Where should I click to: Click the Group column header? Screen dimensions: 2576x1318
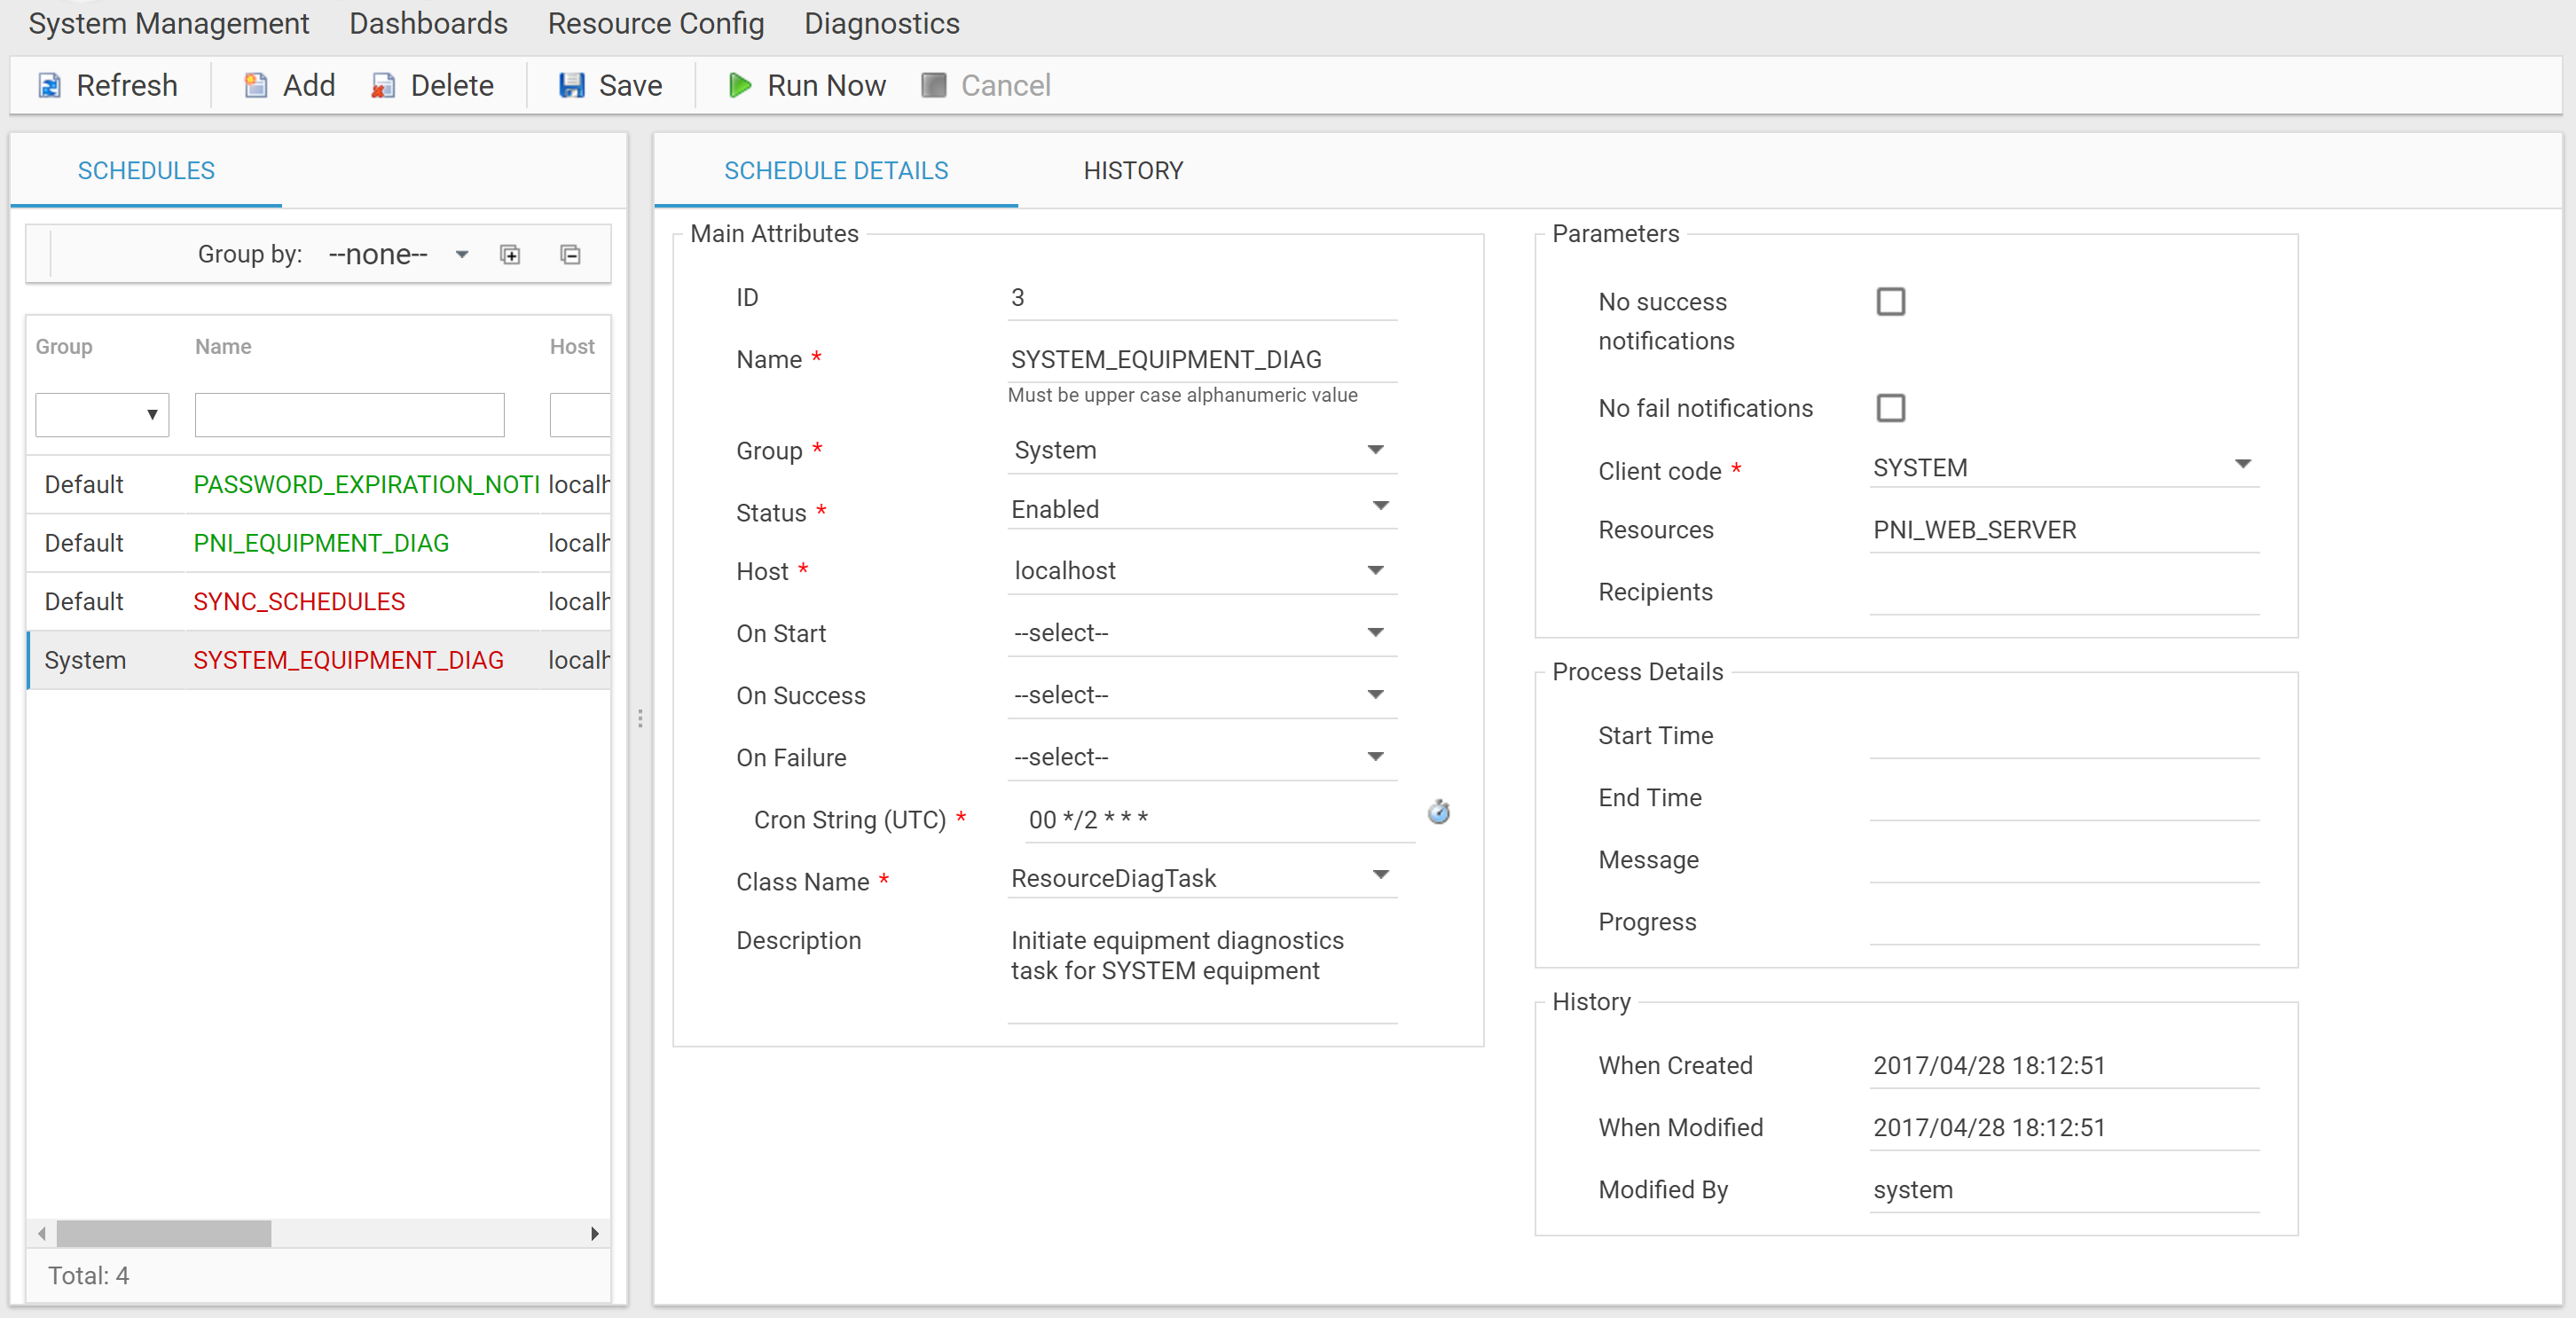(x=64, y=347)
